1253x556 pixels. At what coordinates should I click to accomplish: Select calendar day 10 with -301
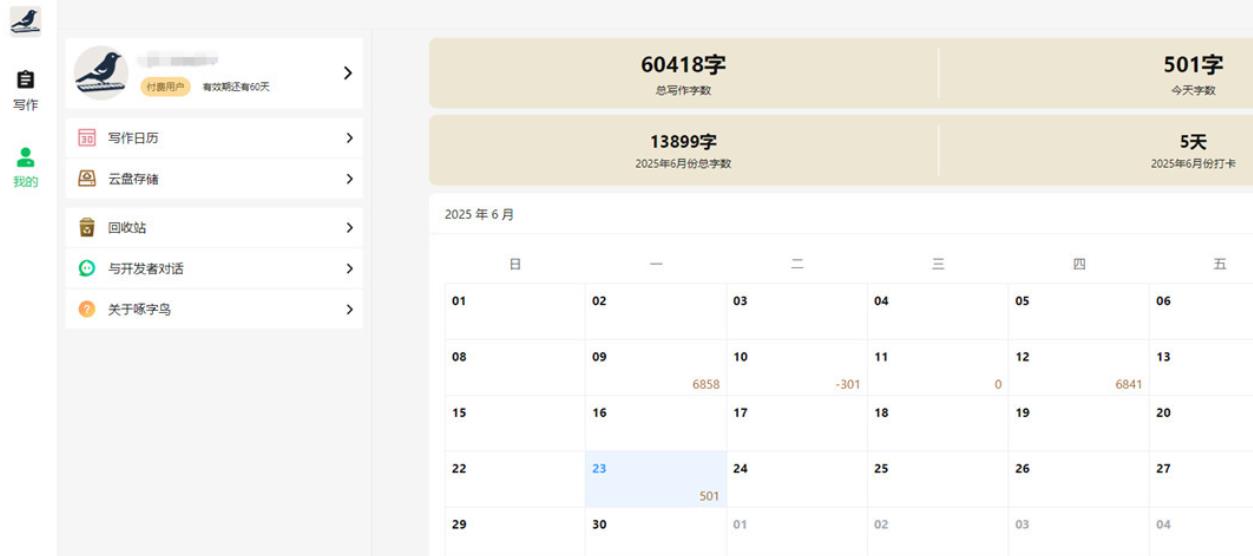click(x=797, y=367)
